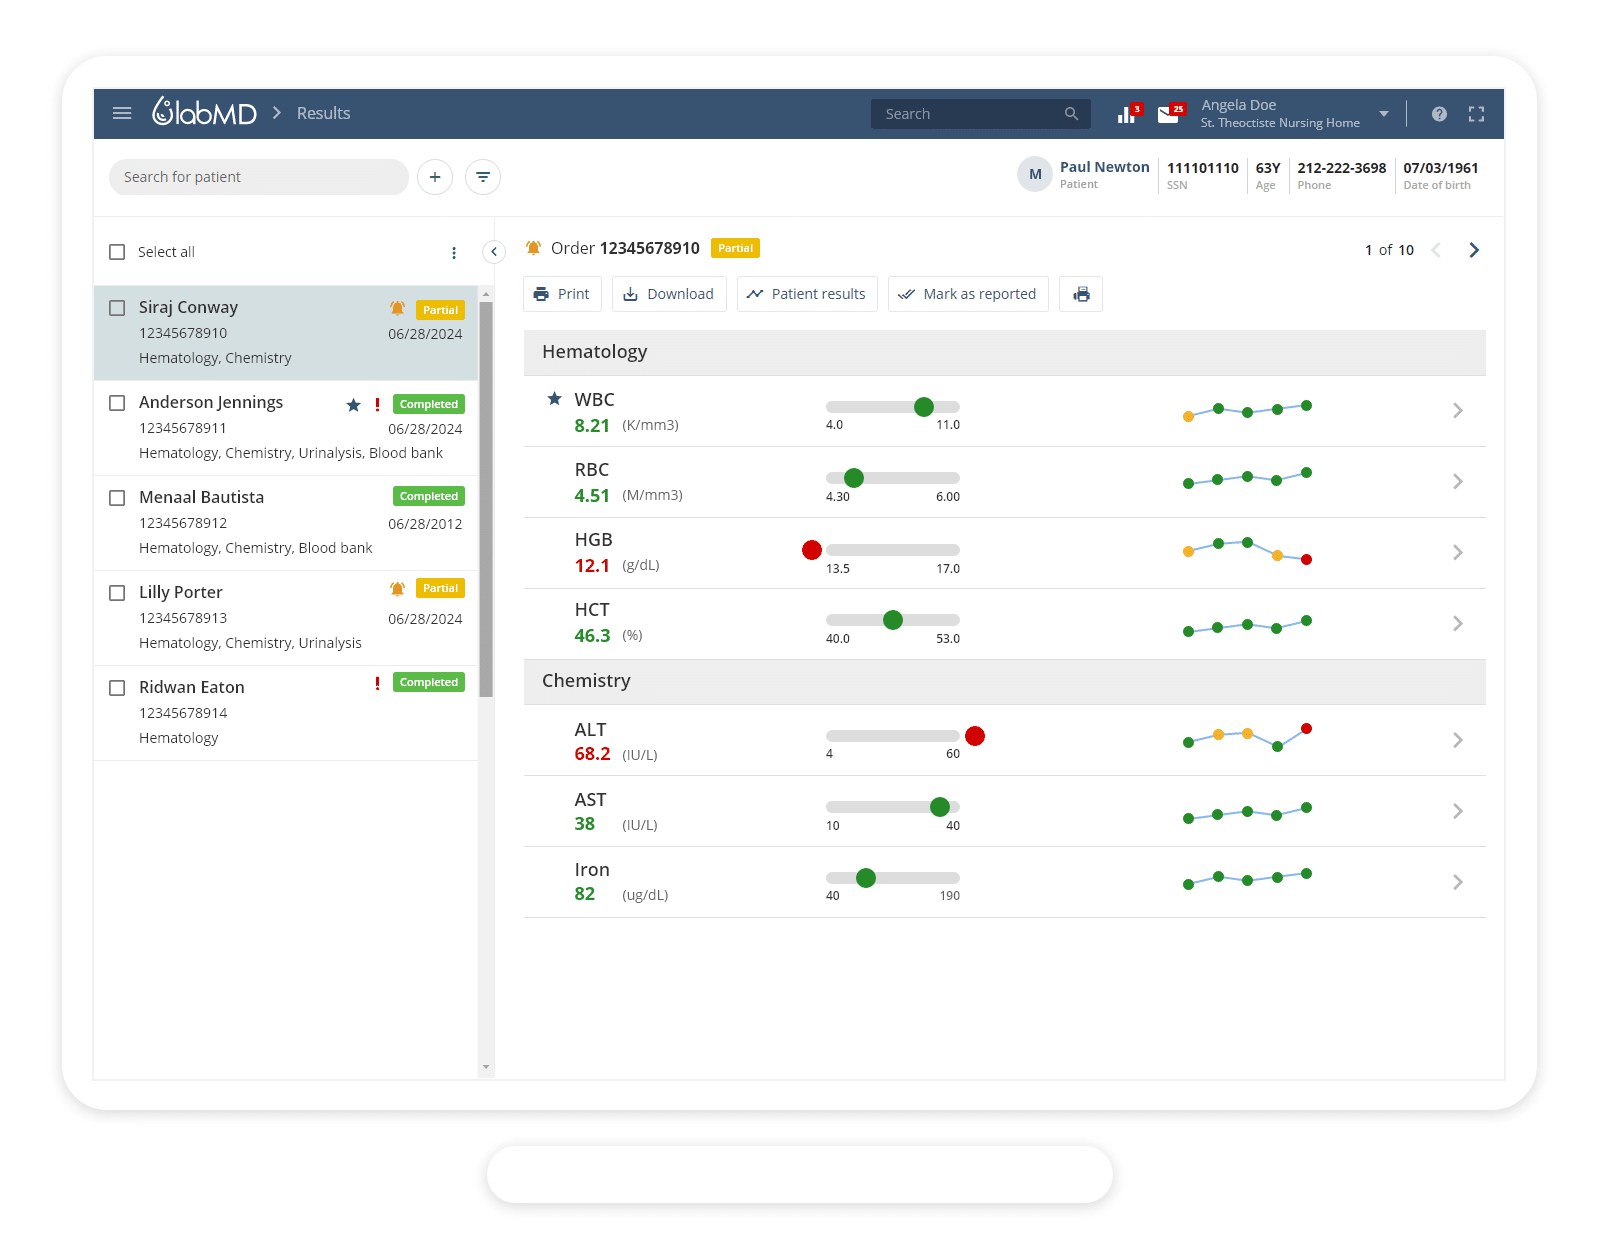
Task: Open the patient list filter icon
Action: [483, 177]
